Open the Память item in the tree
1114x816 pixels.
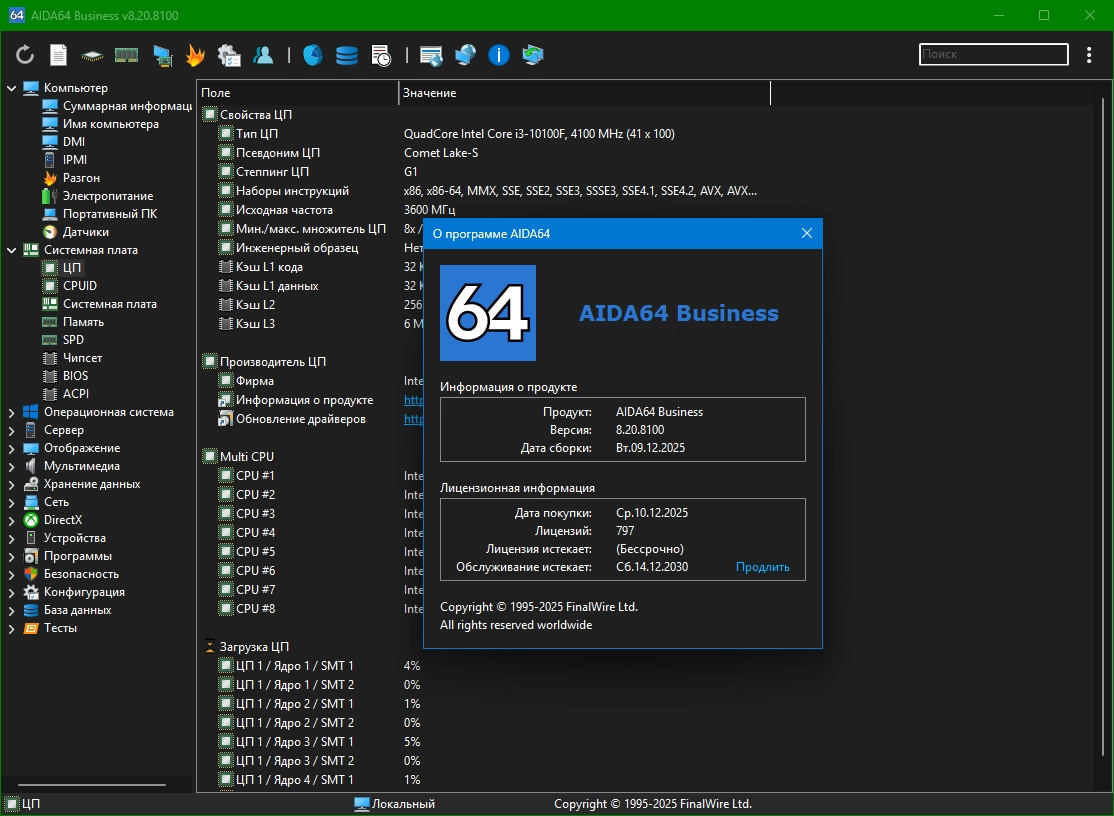[83, 322]
